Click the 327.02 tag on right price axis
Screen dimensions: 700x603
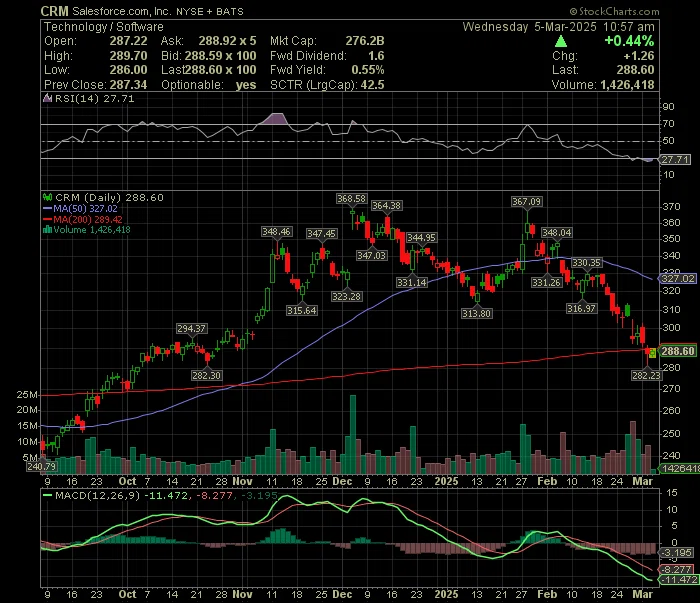tap(678, 279)
